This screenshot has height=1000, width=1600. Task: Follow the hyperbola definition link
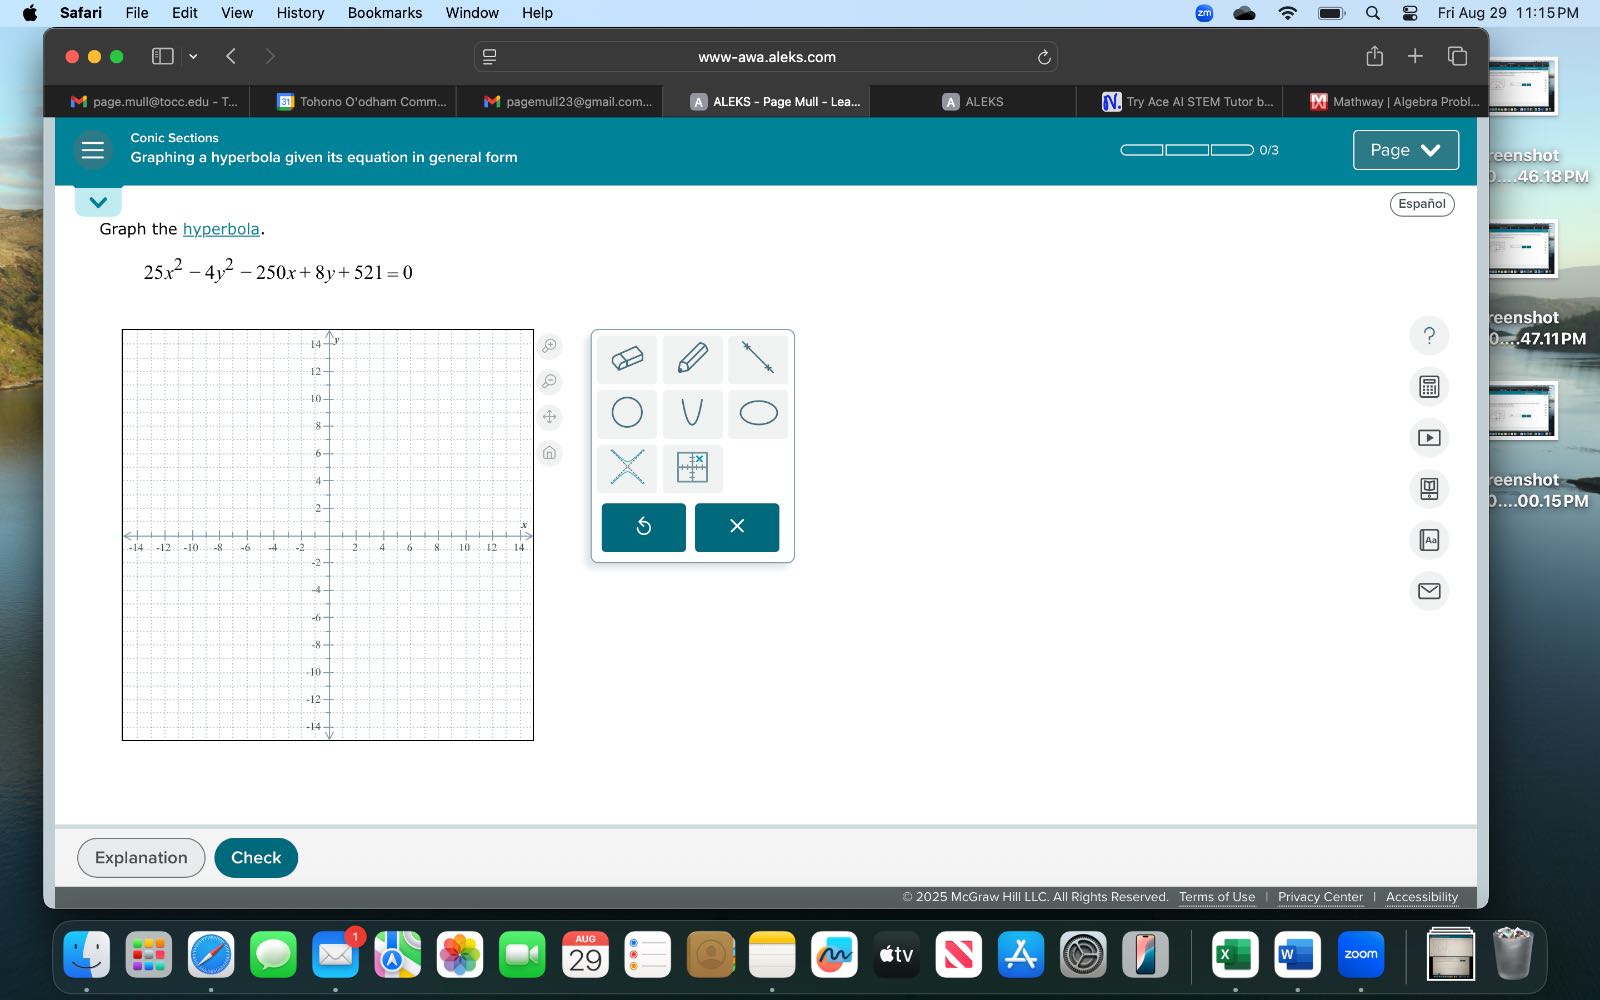coord(221,229)
